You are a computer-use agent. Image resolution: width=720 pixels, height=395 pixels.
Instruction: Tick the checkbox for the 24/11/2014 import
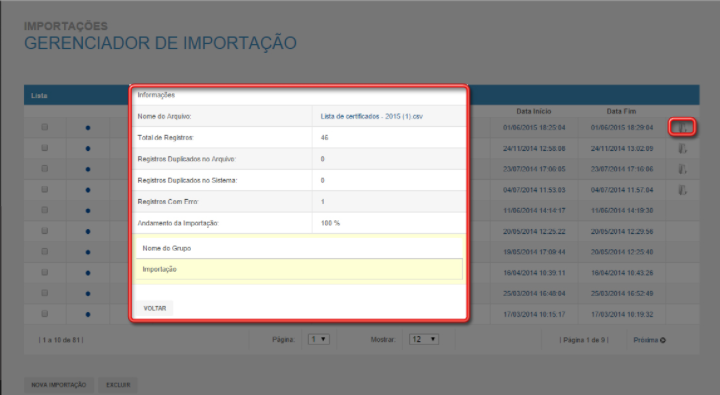45,147
